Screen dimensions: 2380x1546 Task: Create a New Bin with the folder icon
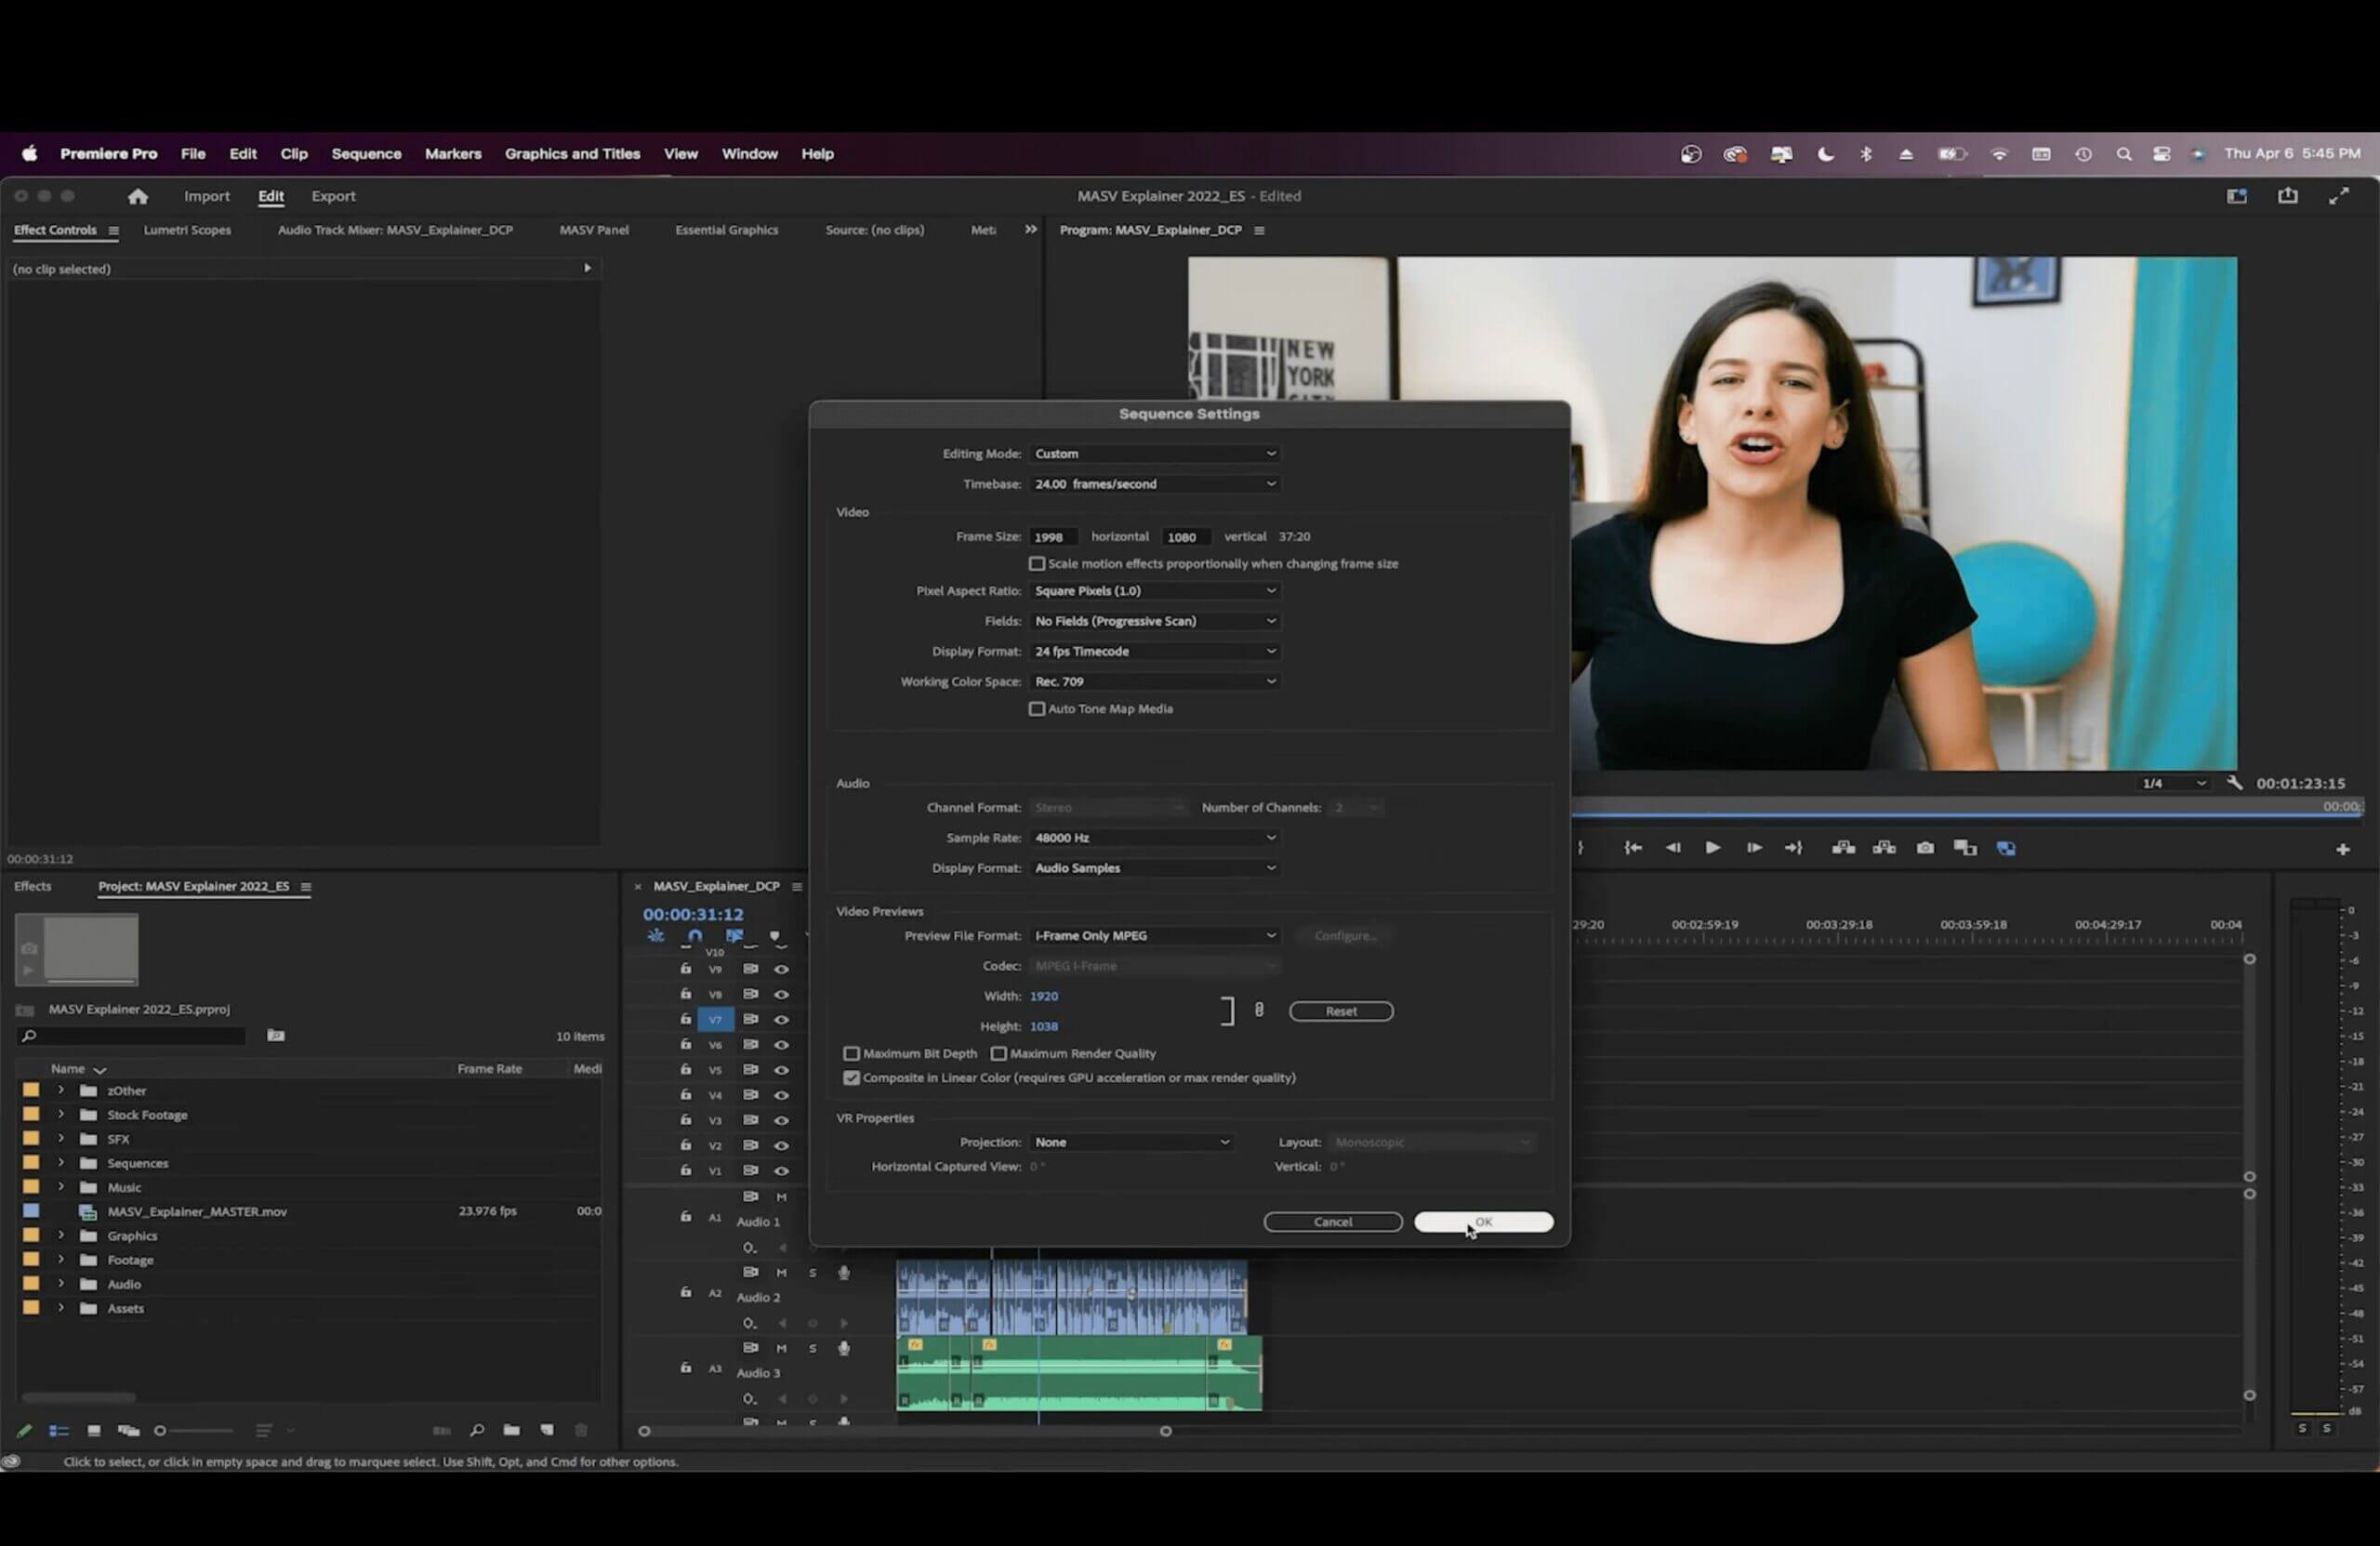(x=513, y=1431)
